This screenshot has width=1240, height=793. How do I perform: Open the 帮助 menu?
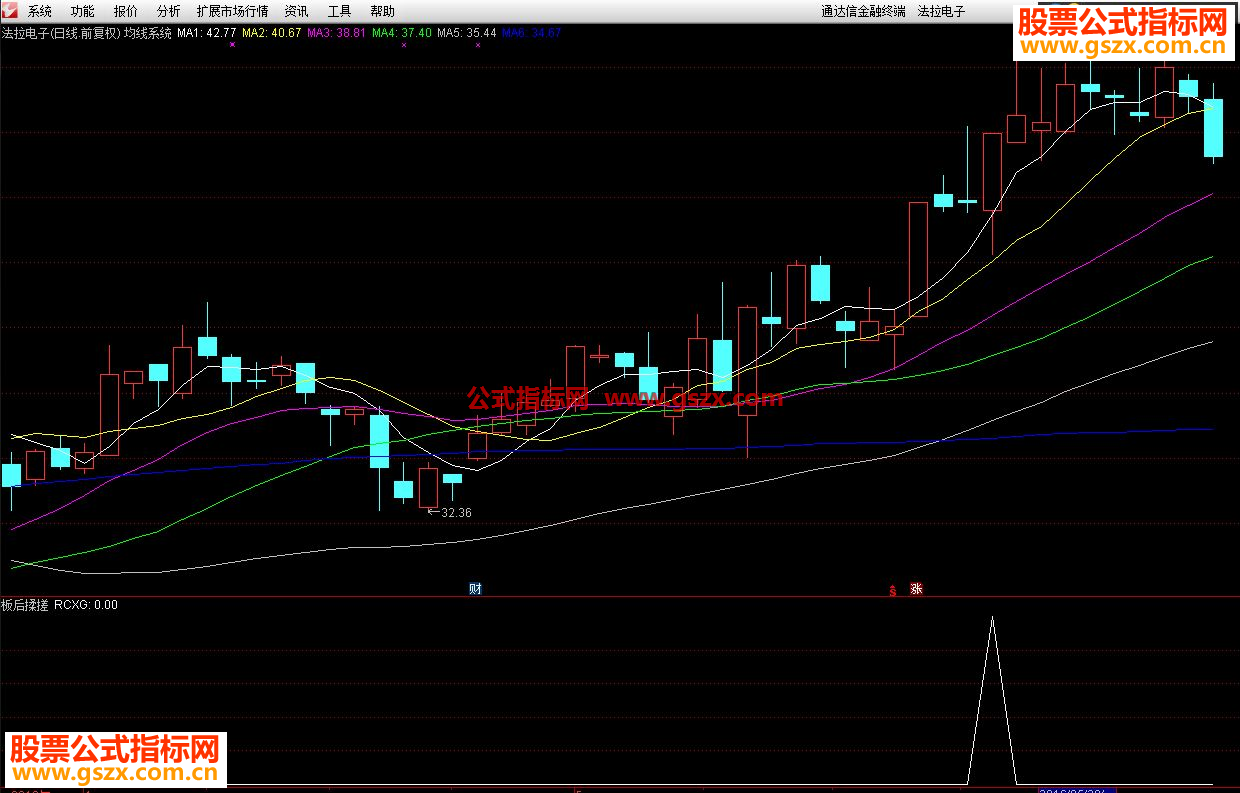click(382, 12)
